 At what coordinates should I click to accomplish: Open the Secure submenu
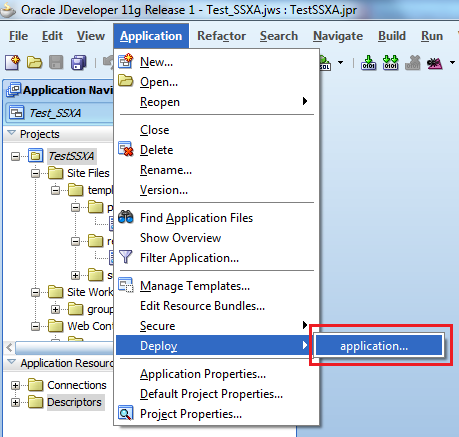[217, 326]
